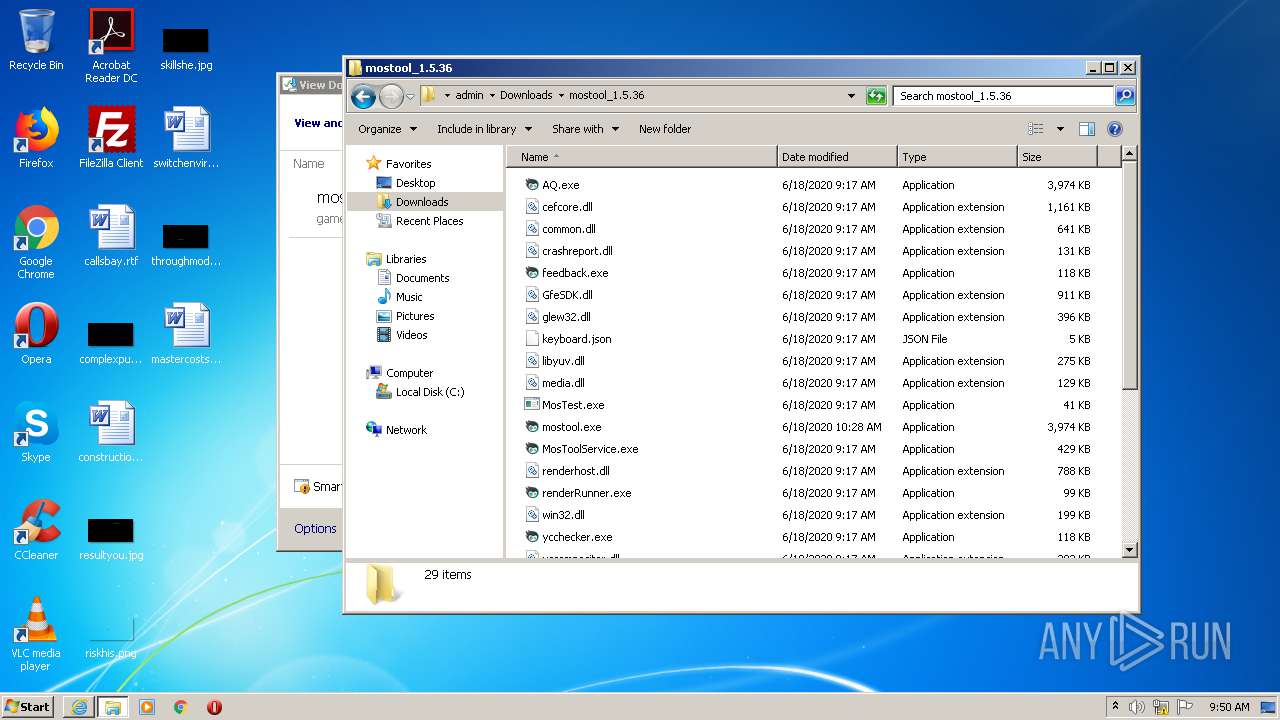Open the Explorer help question mark icon
This screenshot has height=720, width=1280.
[1115, 129]
